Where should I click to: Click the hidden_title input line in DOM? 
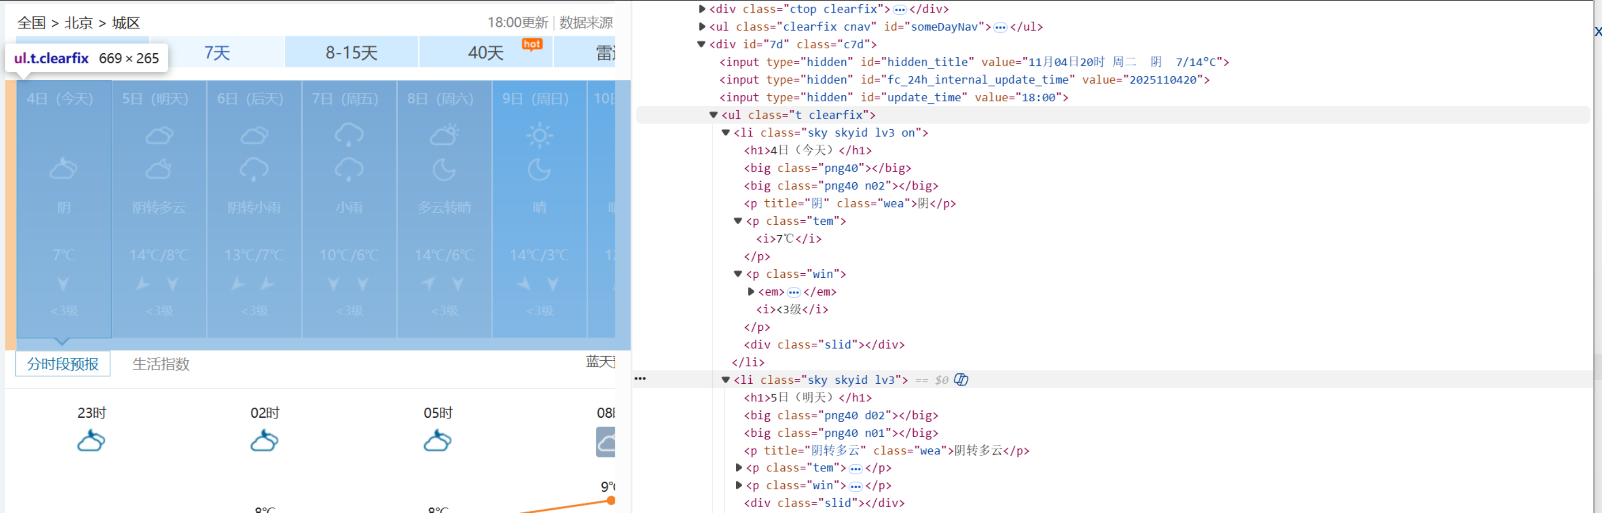974,62
